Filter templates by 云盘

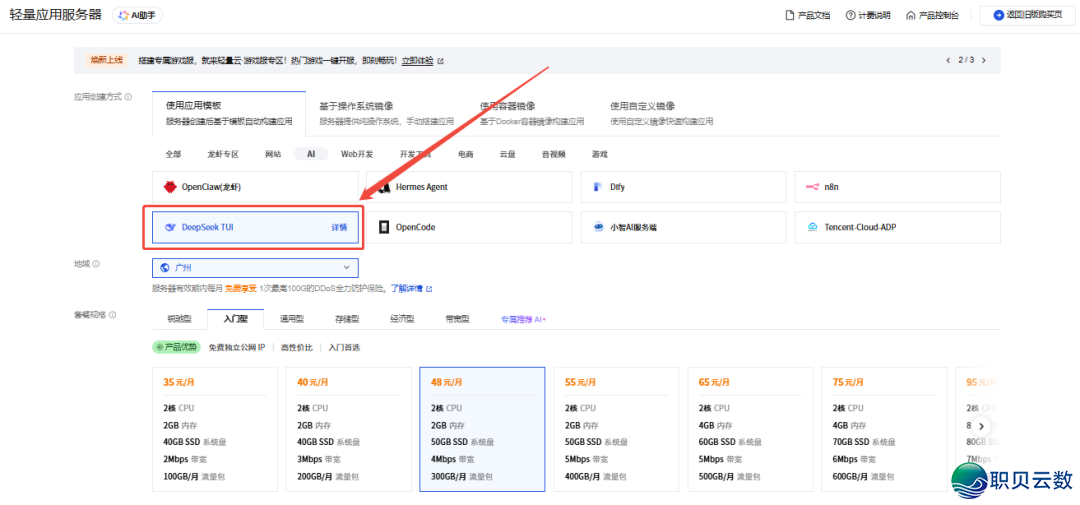click(x=508, y=154)
